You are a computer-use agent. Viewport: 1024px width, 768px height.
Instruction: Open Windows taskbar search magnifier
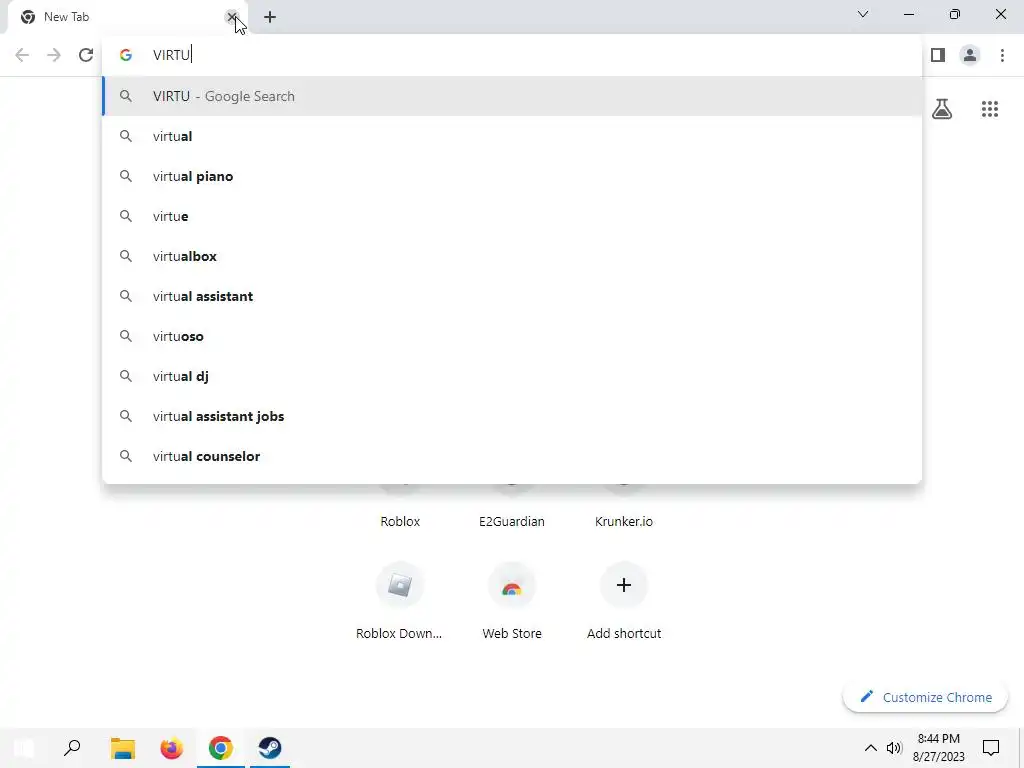tap(72, 748)
